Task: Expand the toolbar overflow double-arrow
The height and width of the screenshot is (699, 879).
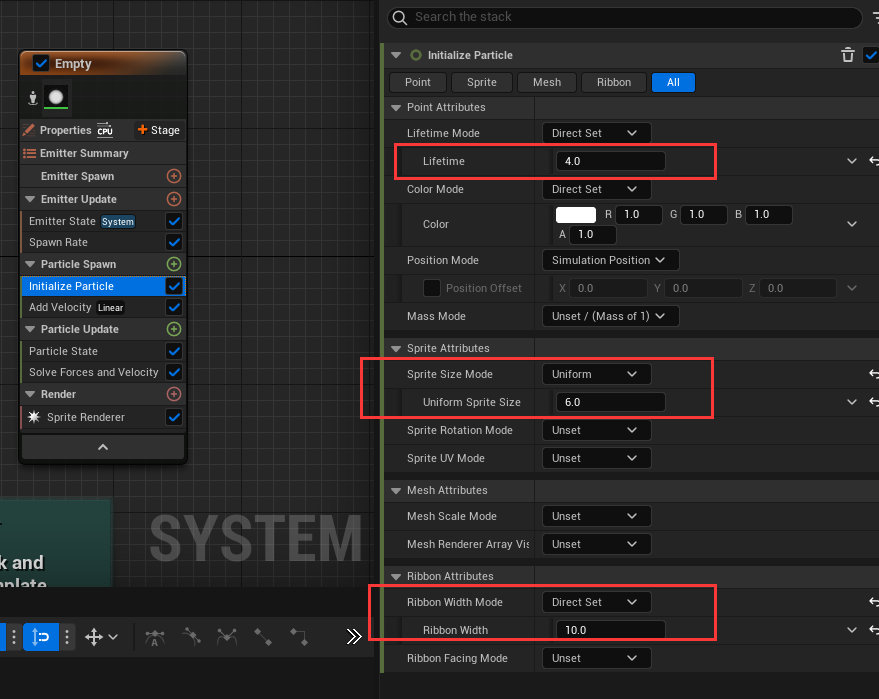Action: tap(354, 637)
